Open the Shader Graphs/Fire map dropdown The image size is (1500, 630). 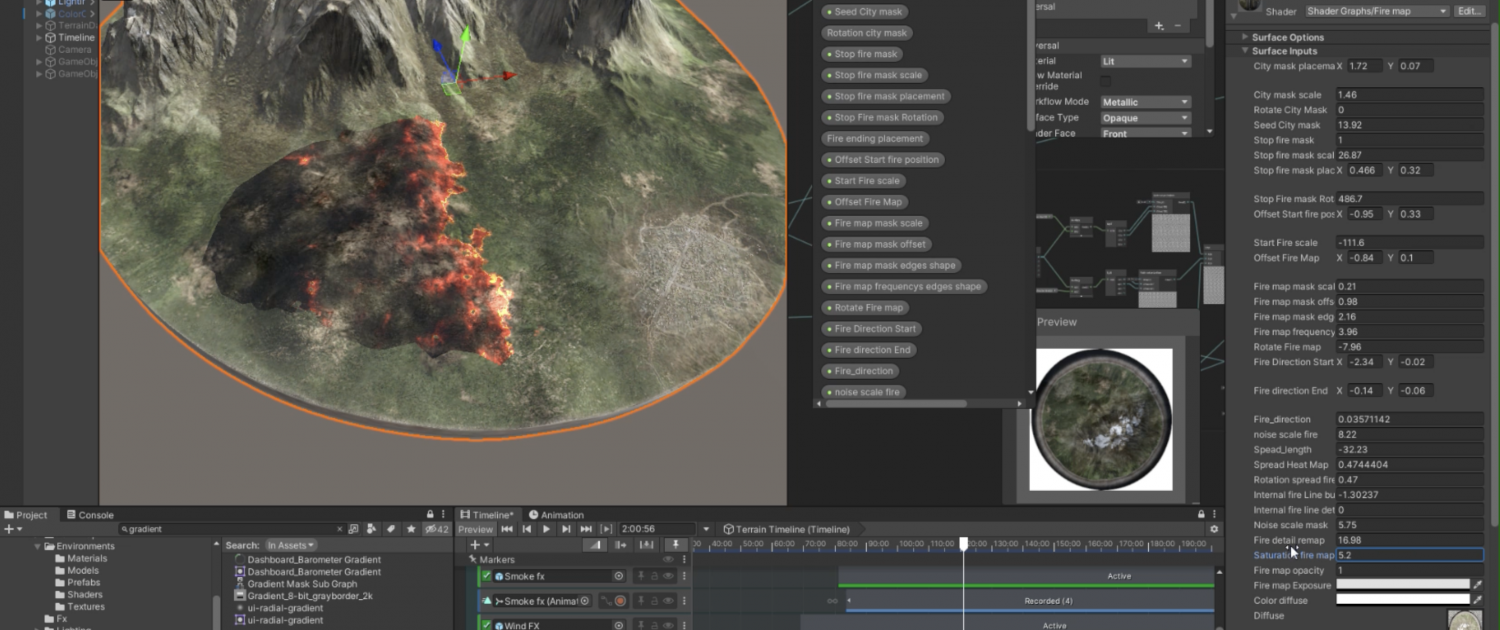click(x=1376, y=11)
